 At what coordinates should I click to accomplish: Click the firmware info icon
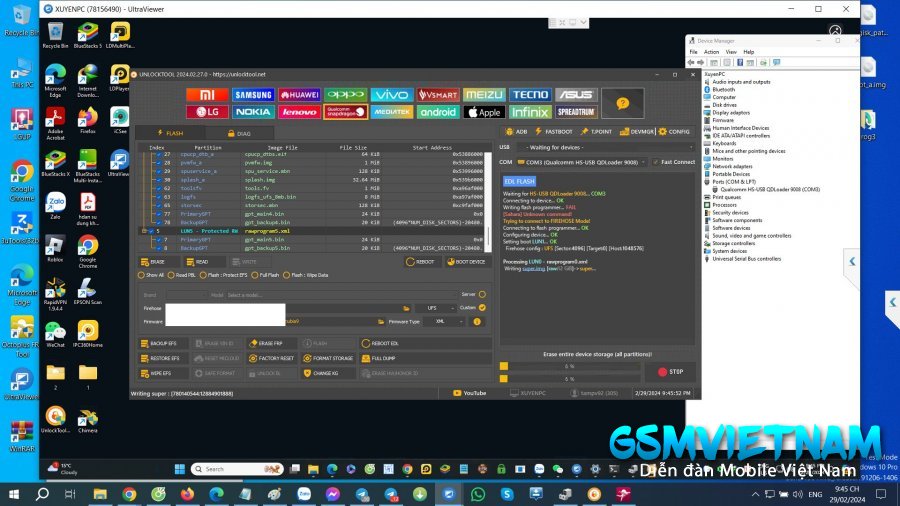coord(477,322)
